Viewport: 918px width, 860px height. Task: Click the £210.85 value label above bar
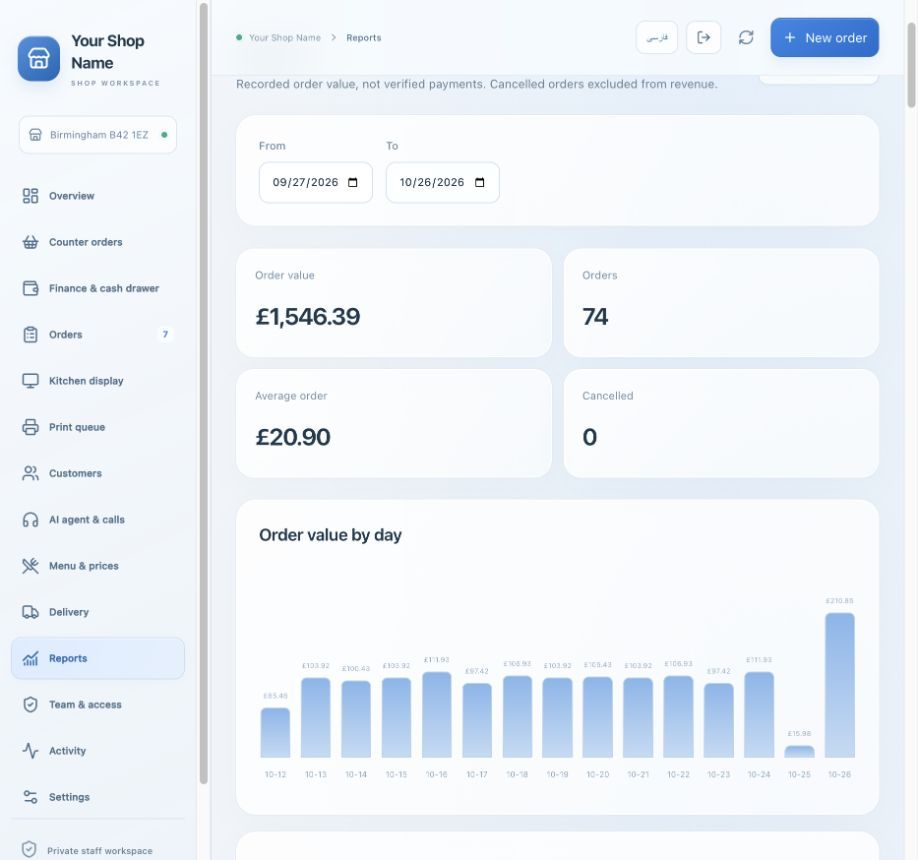(x=840, y=601)
